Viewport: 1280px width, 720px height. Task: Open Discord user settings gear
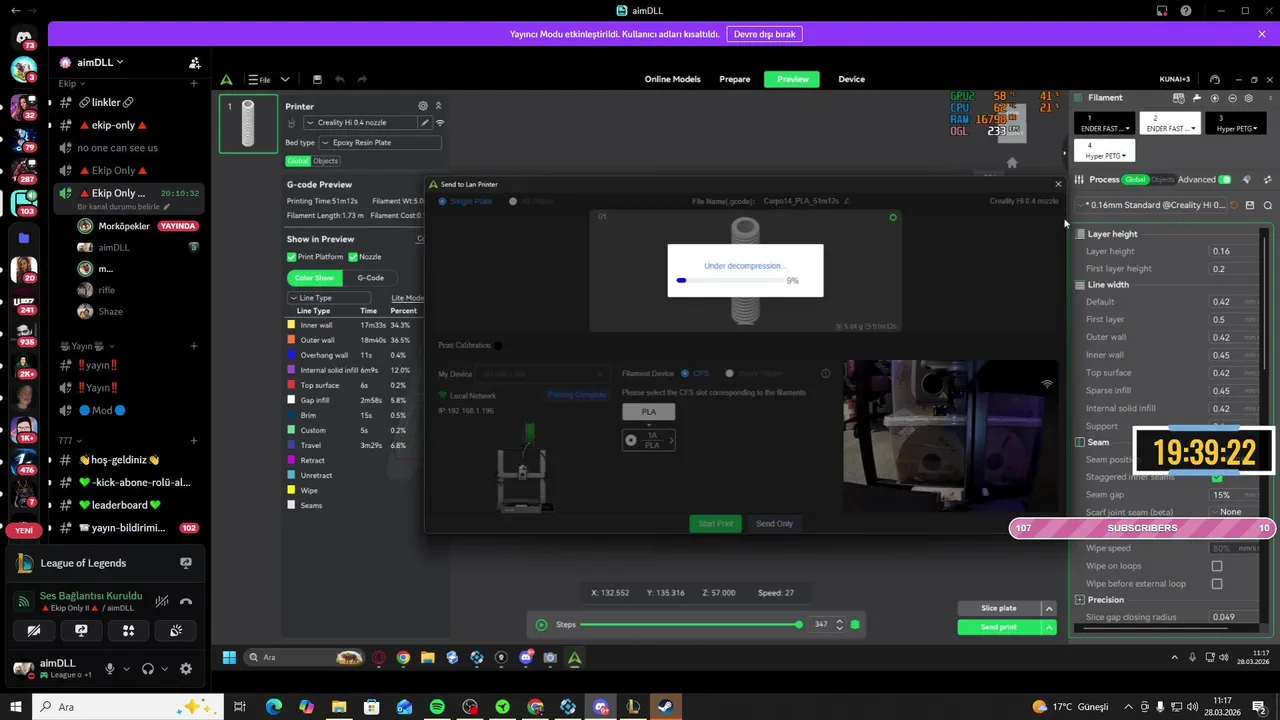(x=186, y=669)
